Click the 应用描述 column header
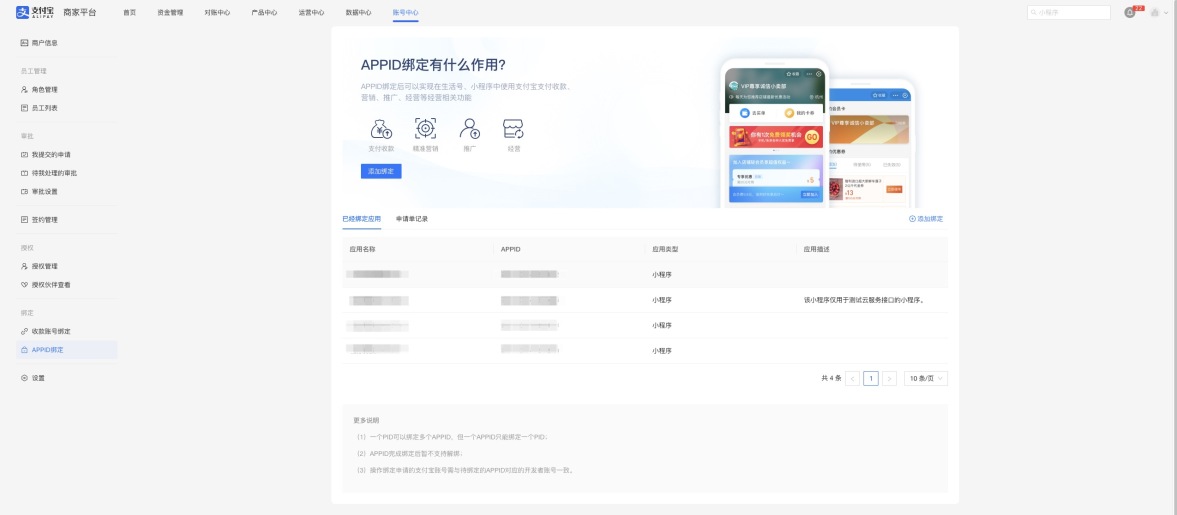1177x515 pixels. pos(817,249)
